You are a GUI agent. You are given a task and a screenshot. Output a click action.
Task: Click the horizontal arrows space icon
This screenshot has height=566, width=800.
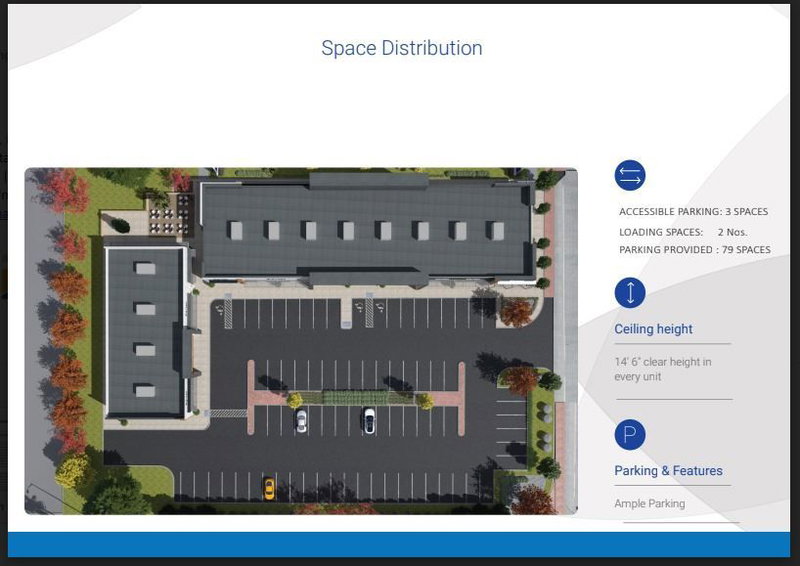(630, 176)
